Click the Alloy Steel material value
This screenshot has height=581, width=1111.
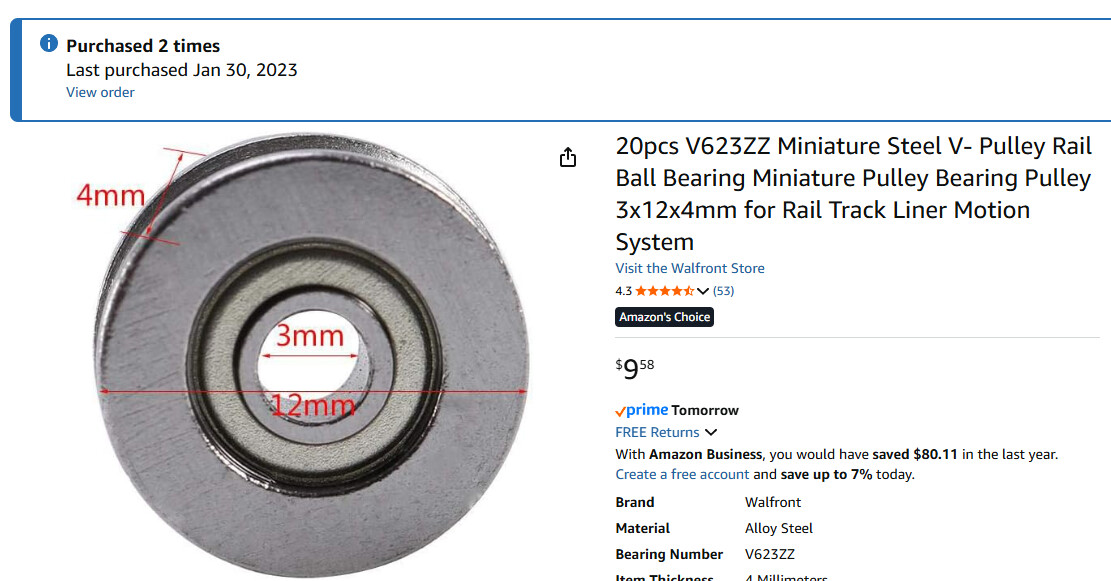[779, 528]
